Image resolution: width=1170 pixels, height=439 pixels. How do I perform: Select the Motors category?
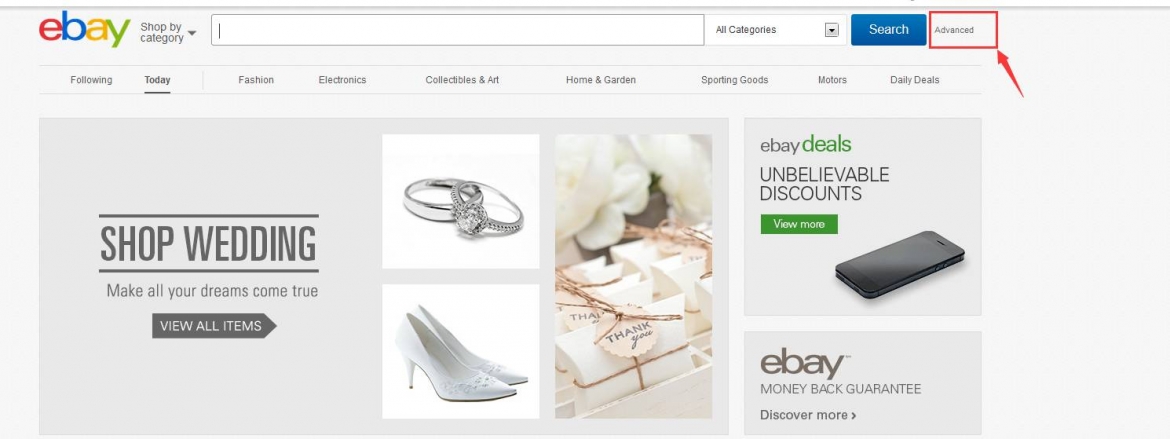pos(832,80)
